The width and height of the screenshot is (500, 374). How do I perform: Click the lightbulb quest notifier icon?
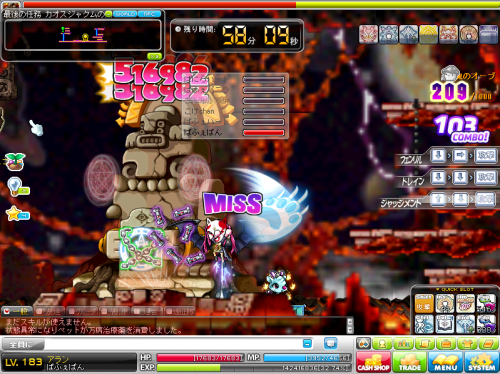click(18, 186)
